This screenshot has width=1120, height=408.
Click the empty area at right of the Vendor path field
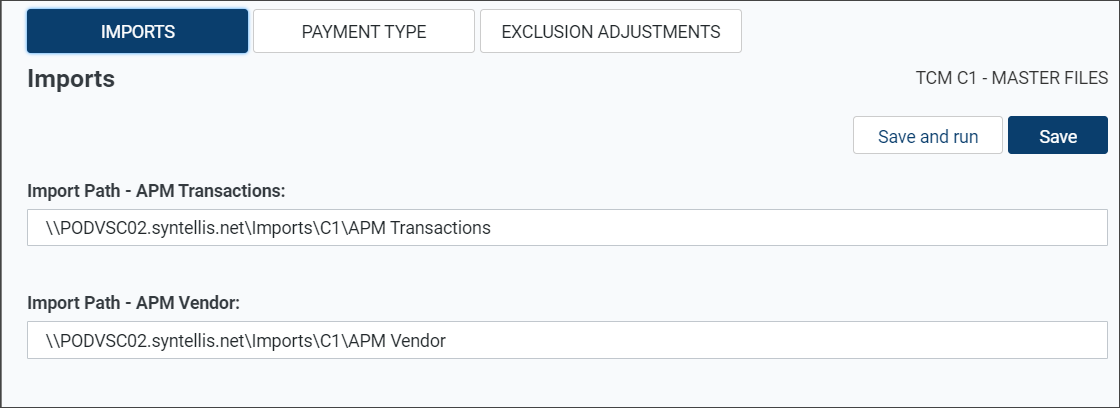[x=779, y=341]
